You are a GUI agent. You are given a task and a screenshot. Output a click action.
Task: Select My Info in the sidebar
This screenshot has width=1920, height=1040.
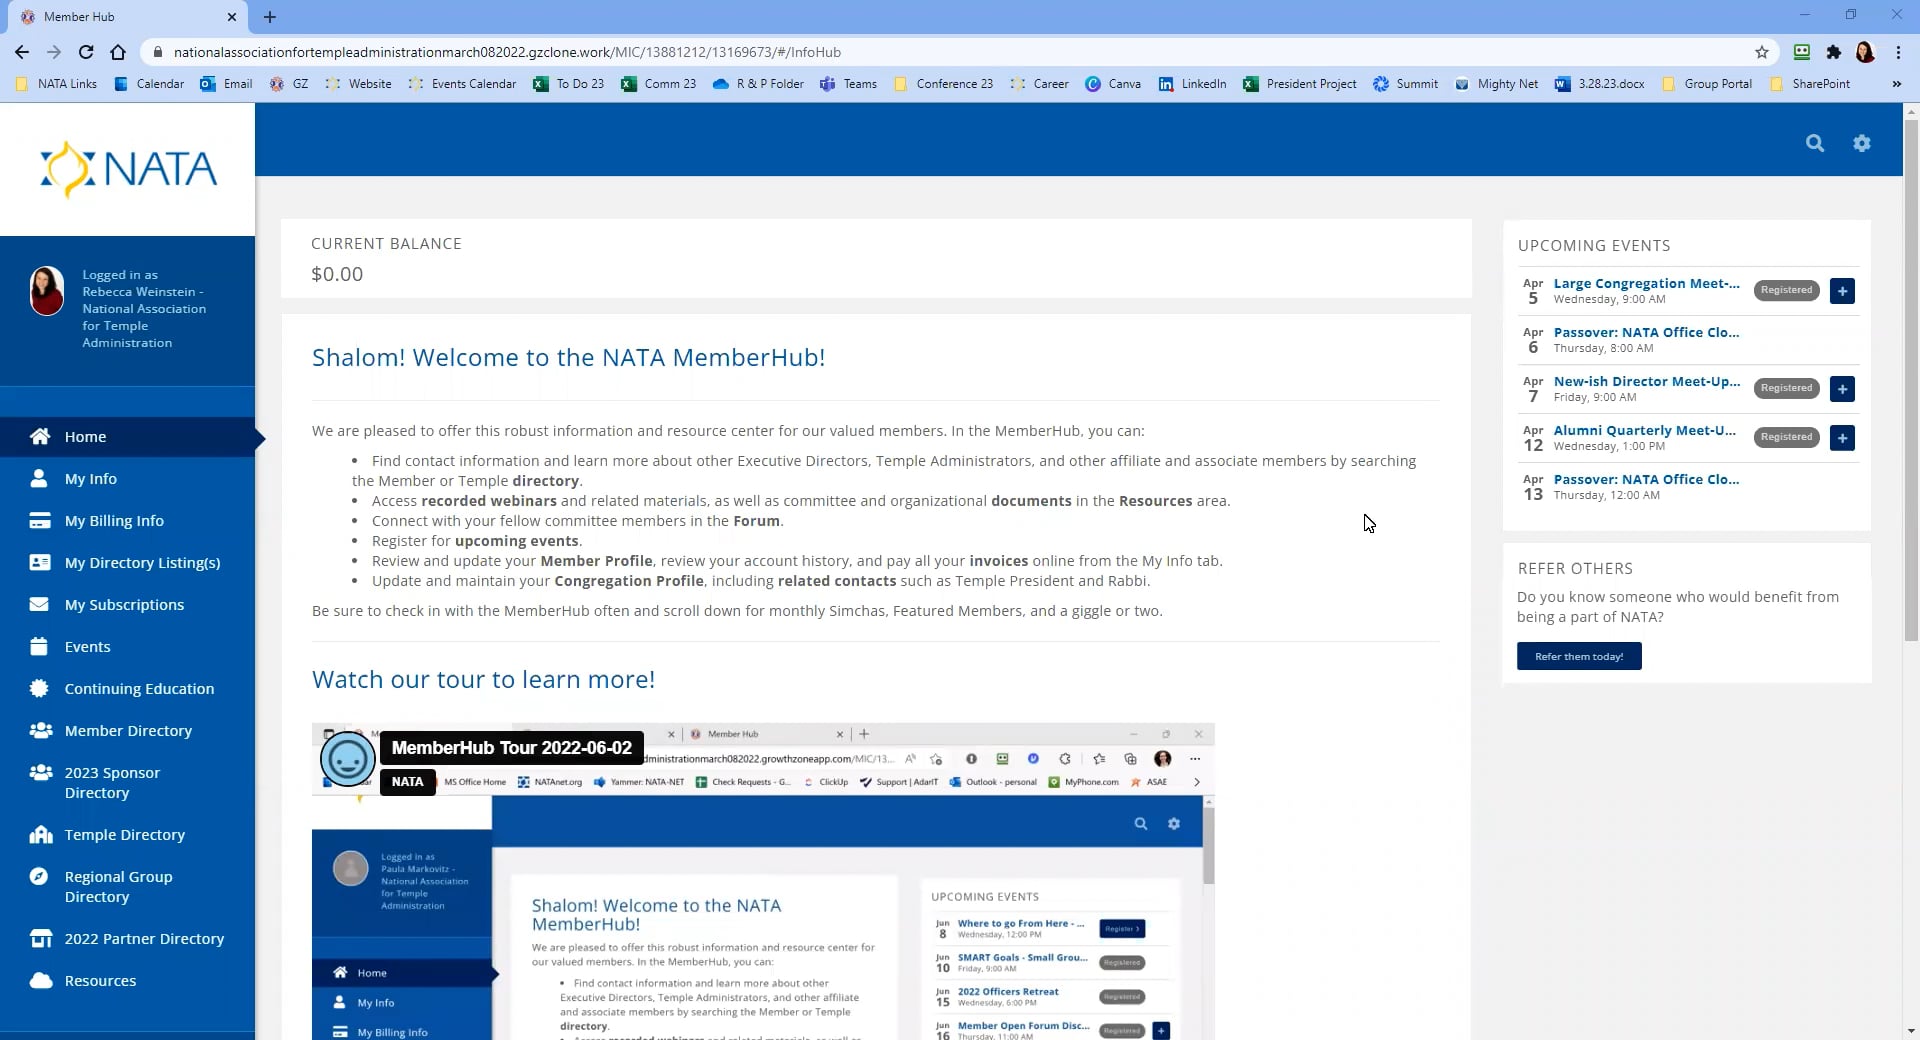(89, 478)
